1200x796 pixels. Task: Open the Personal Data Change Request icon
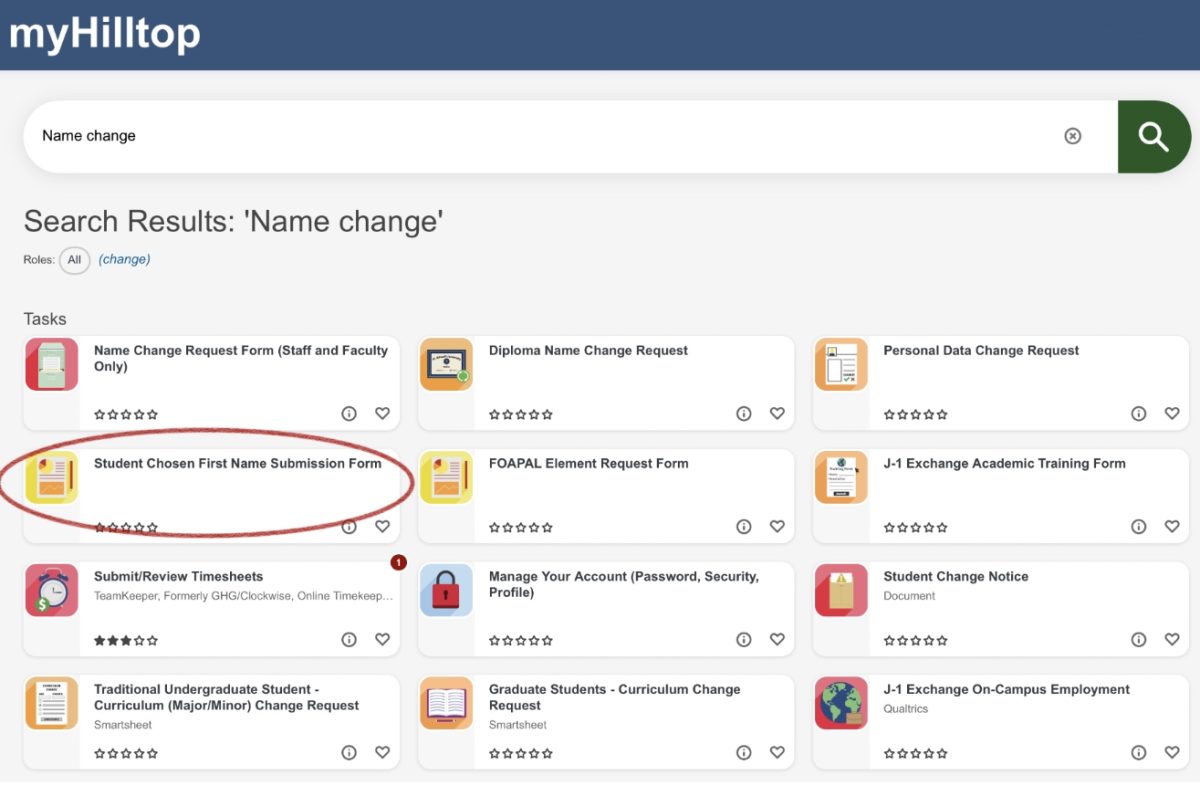click(841, 364)
